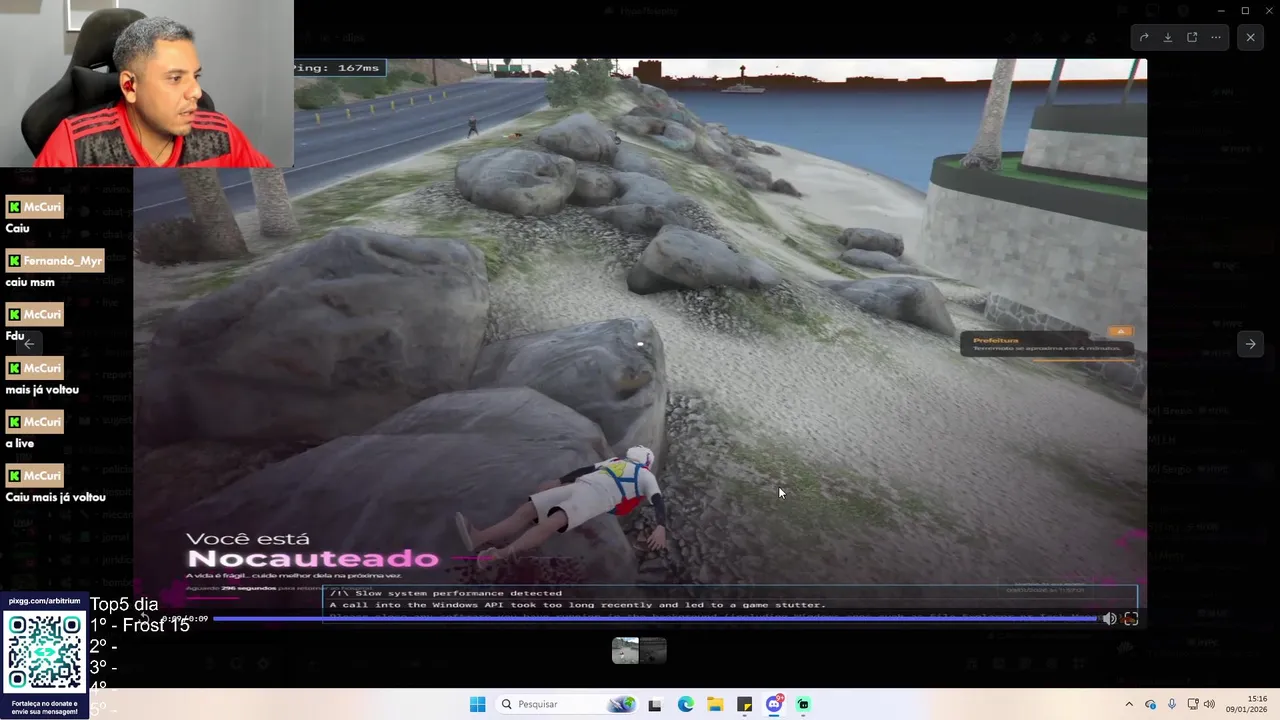Open File Explorer from the taskbar
Image resolution: width=1280 pixels, height=720 pixels.
(715, 704)
